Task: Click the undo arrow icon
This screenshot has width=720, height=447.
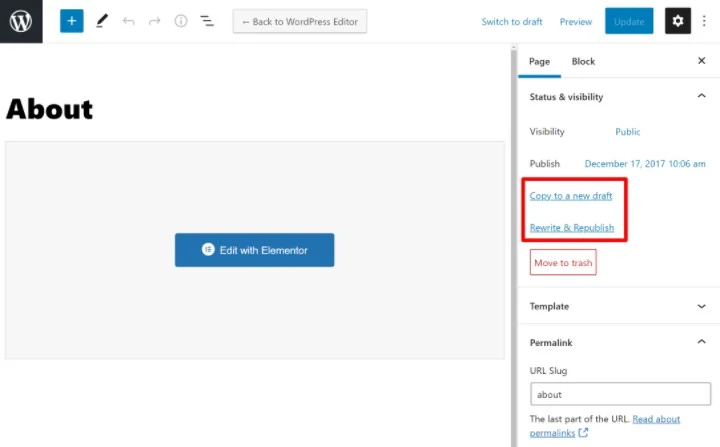Action: [x=128, y=21]
